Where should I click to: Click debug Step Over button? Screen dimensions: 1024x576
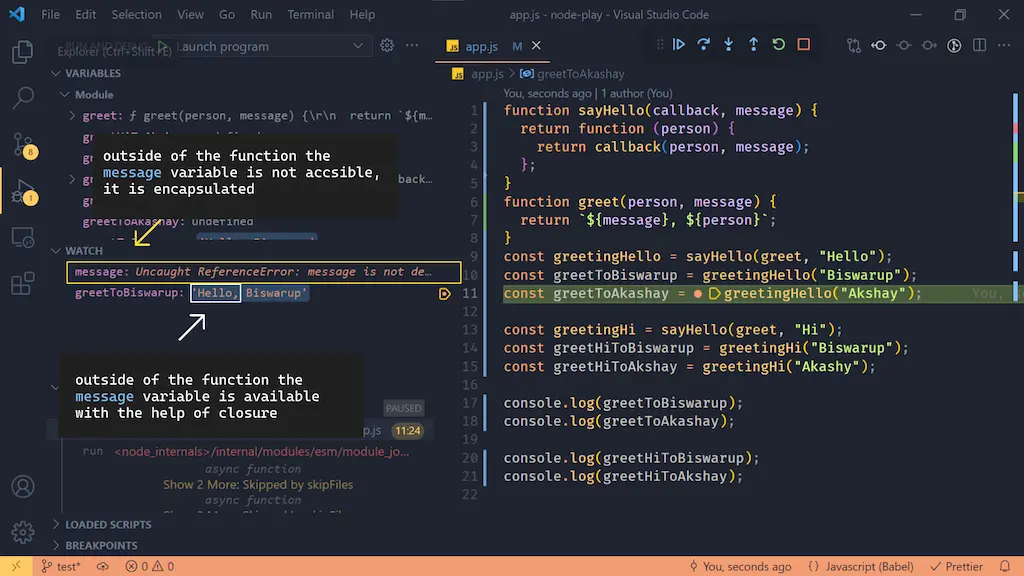pos(703,44)
